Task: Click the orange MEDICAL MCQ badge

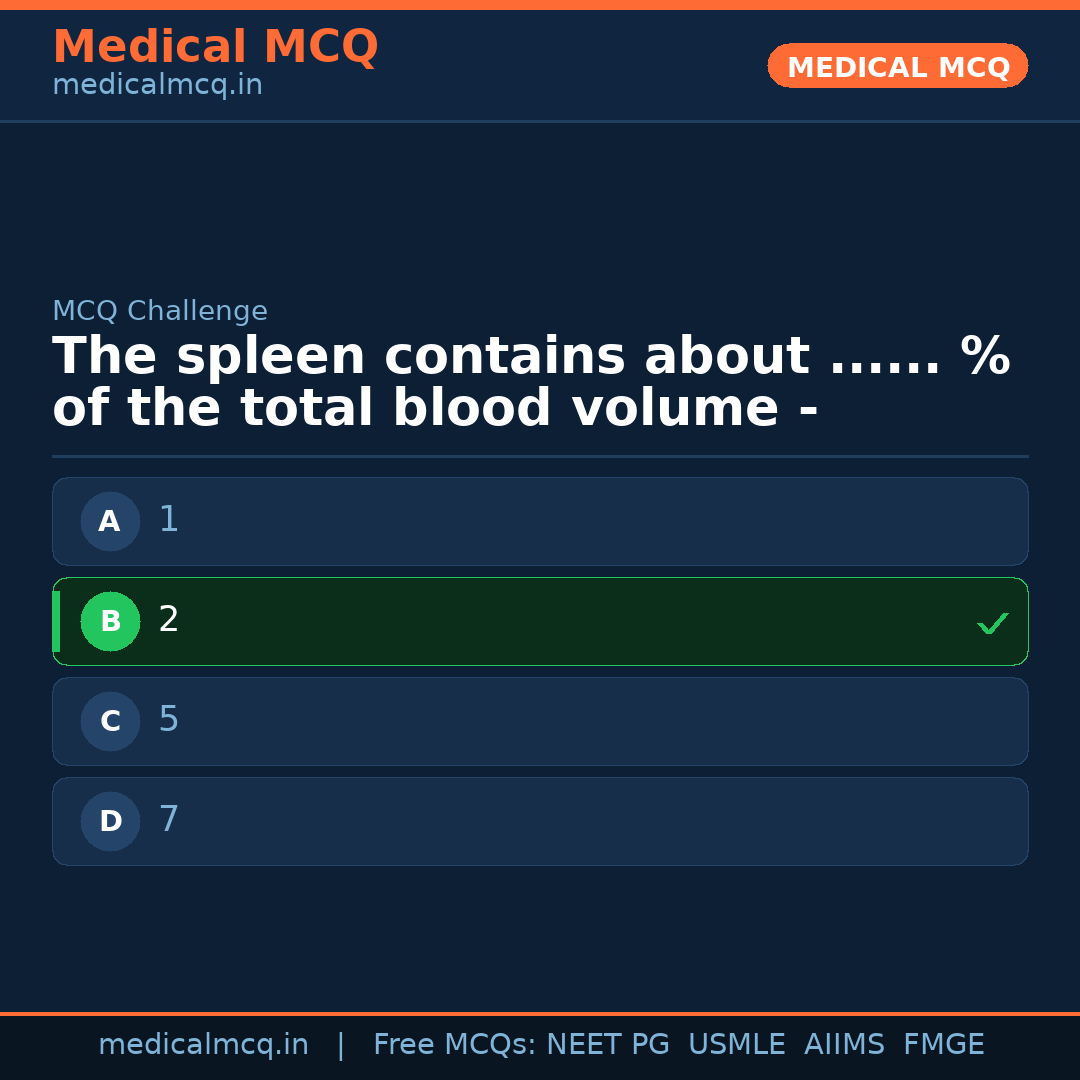Action: 897,66
